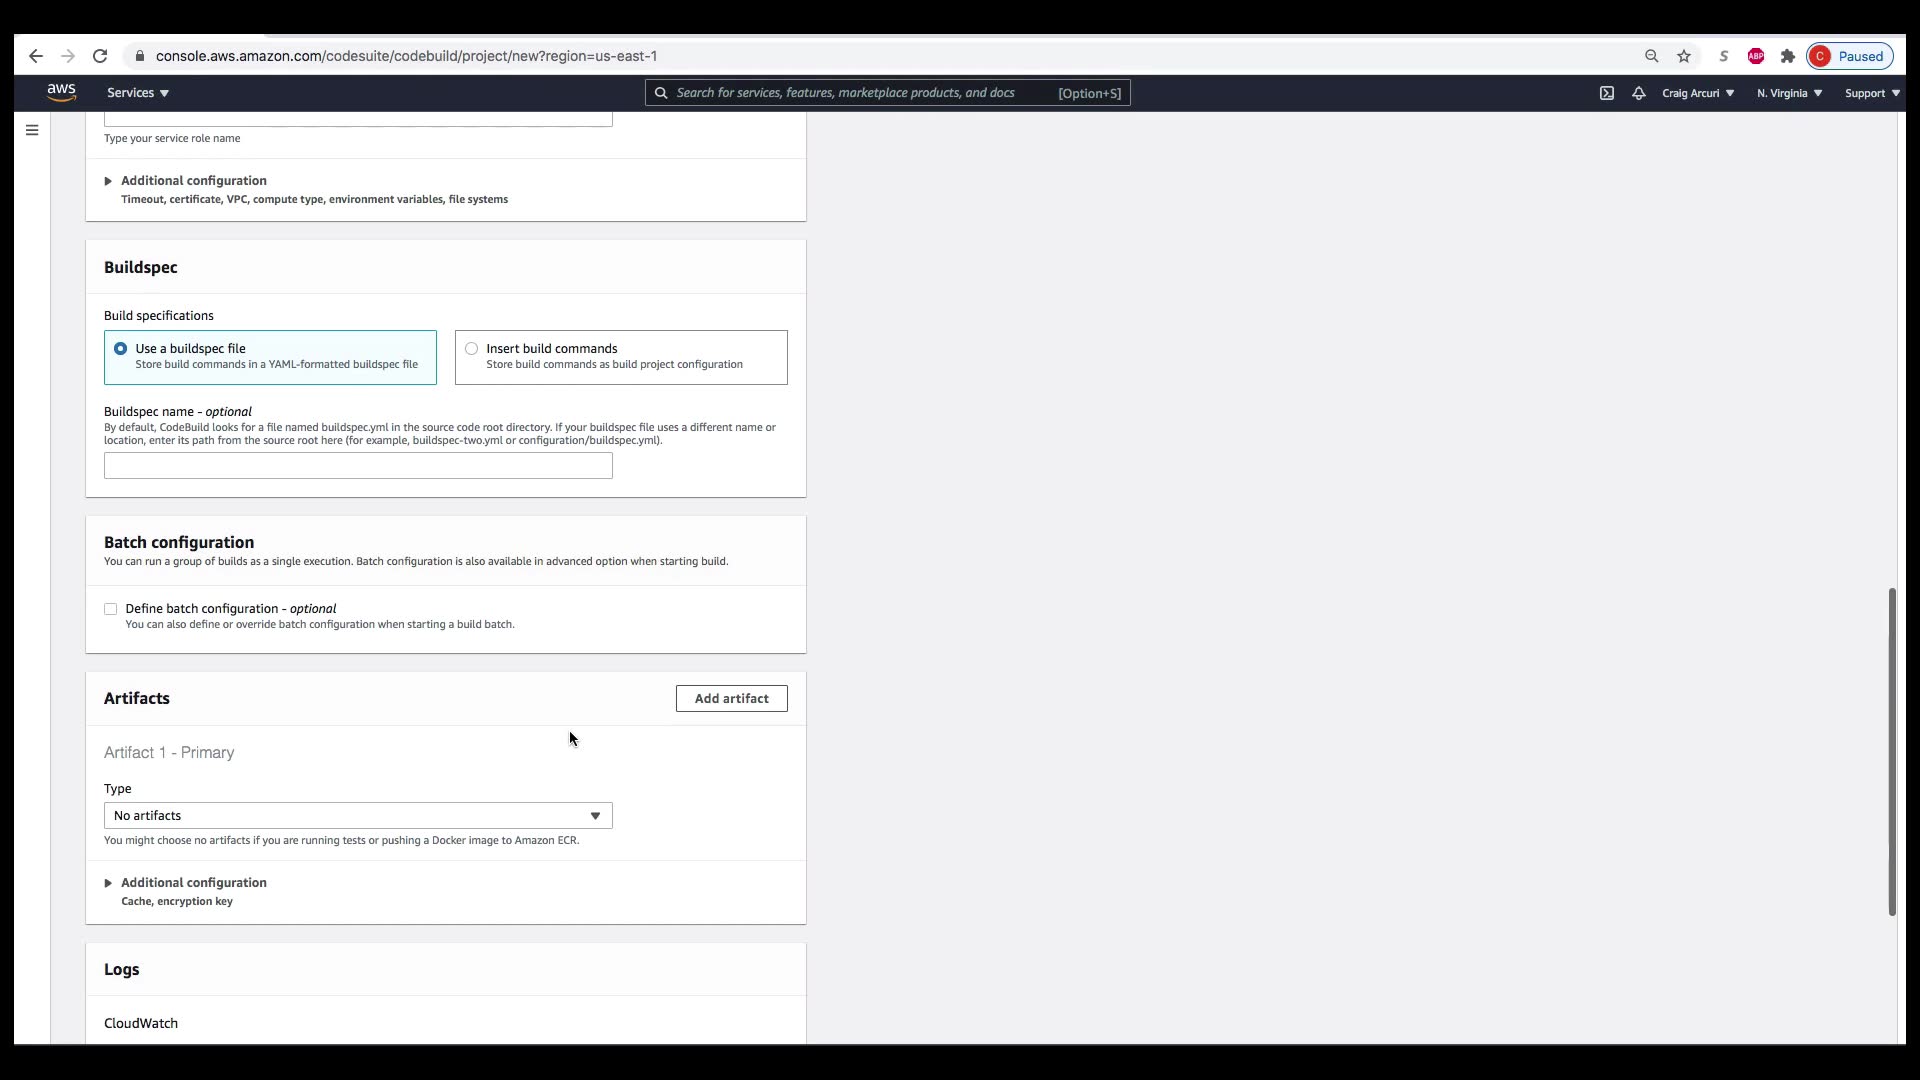Reload the page with the refresh icon
1920x1080 pixels.
click(x=100, y=56)
